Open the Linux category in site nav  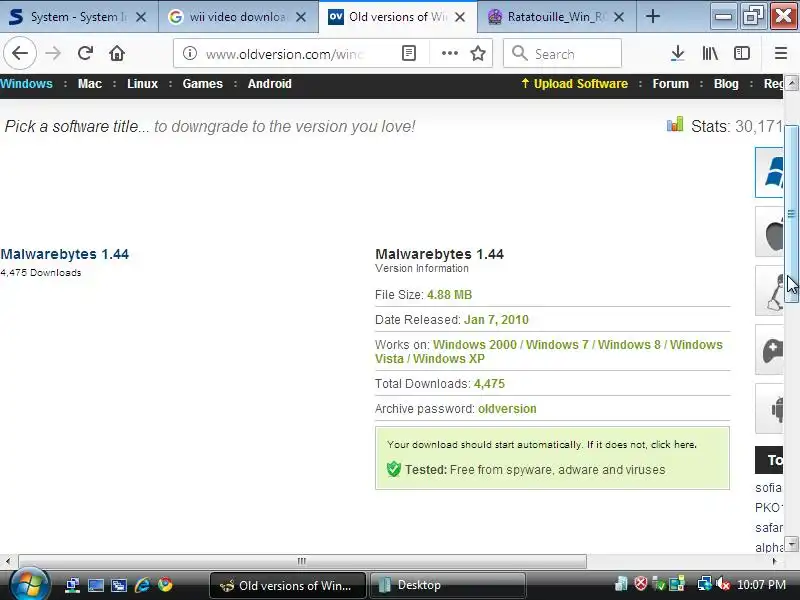click(142, 84)
